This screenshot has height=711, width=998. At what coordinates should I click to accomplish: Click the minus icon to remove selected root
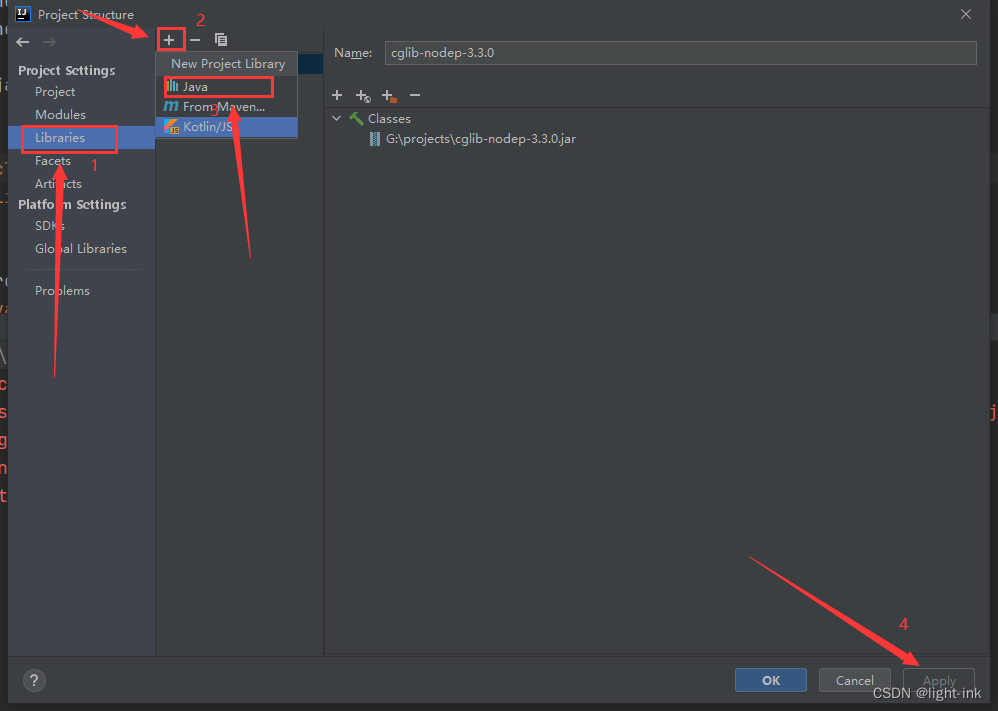pos(415,95)
